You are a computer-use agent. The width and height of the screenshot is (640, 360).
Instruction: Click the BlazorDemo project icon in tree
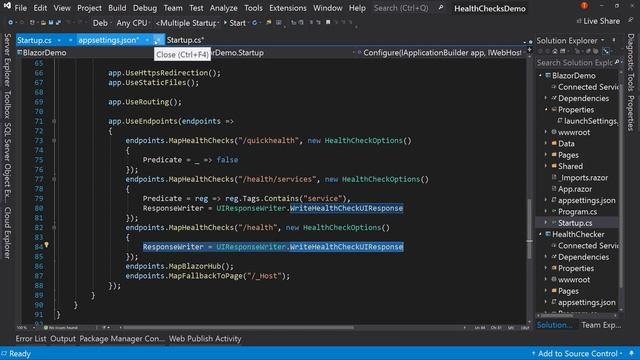(548, 76)
